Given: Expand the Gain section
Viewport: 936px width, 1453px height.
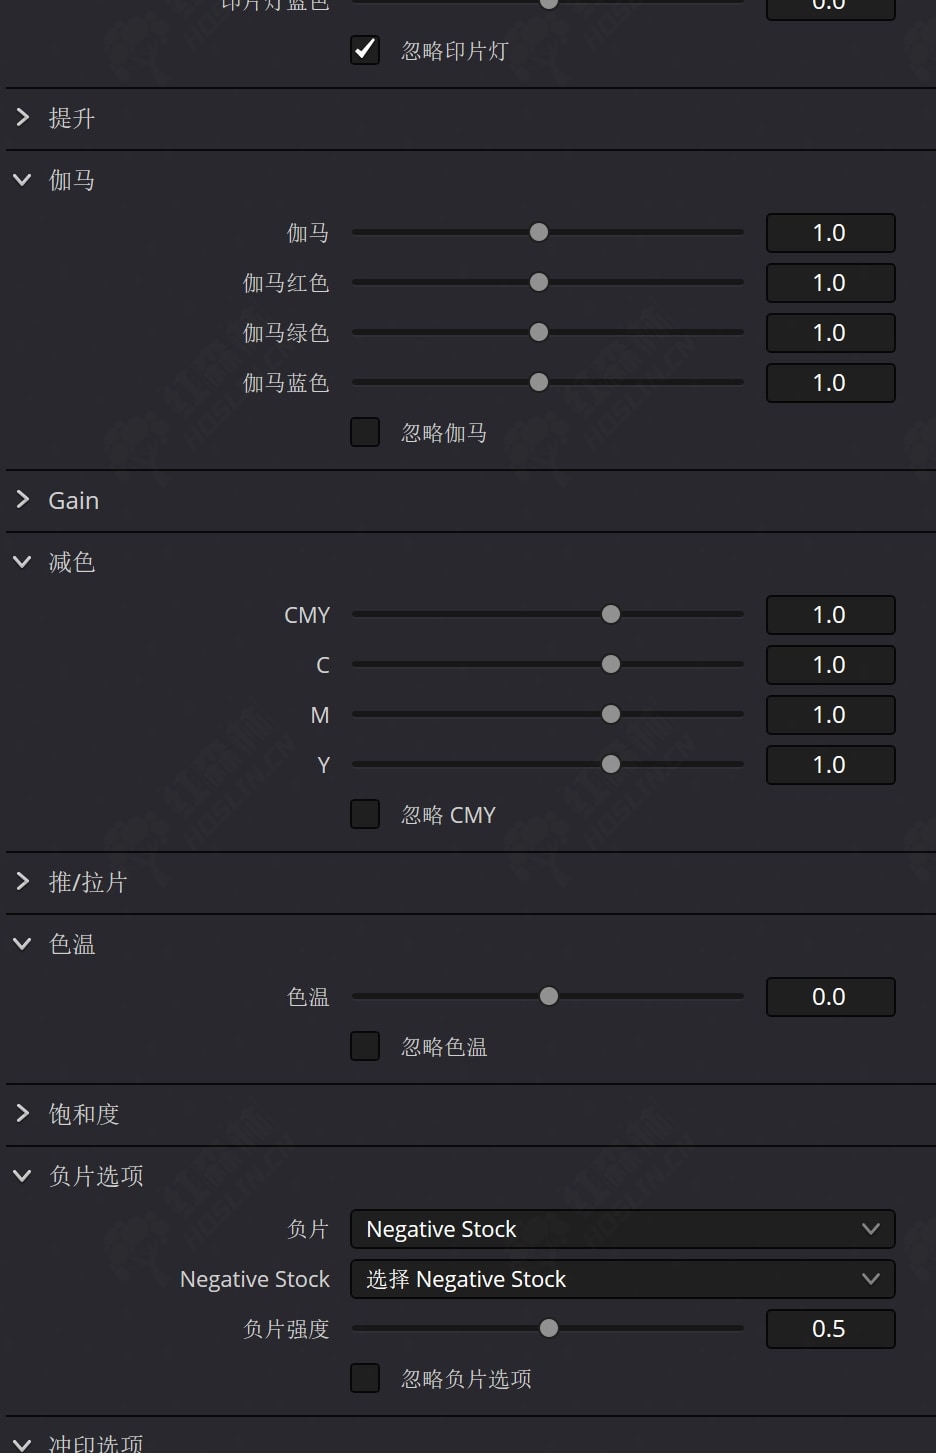Looking at the screenshot, I should point(23,500).
